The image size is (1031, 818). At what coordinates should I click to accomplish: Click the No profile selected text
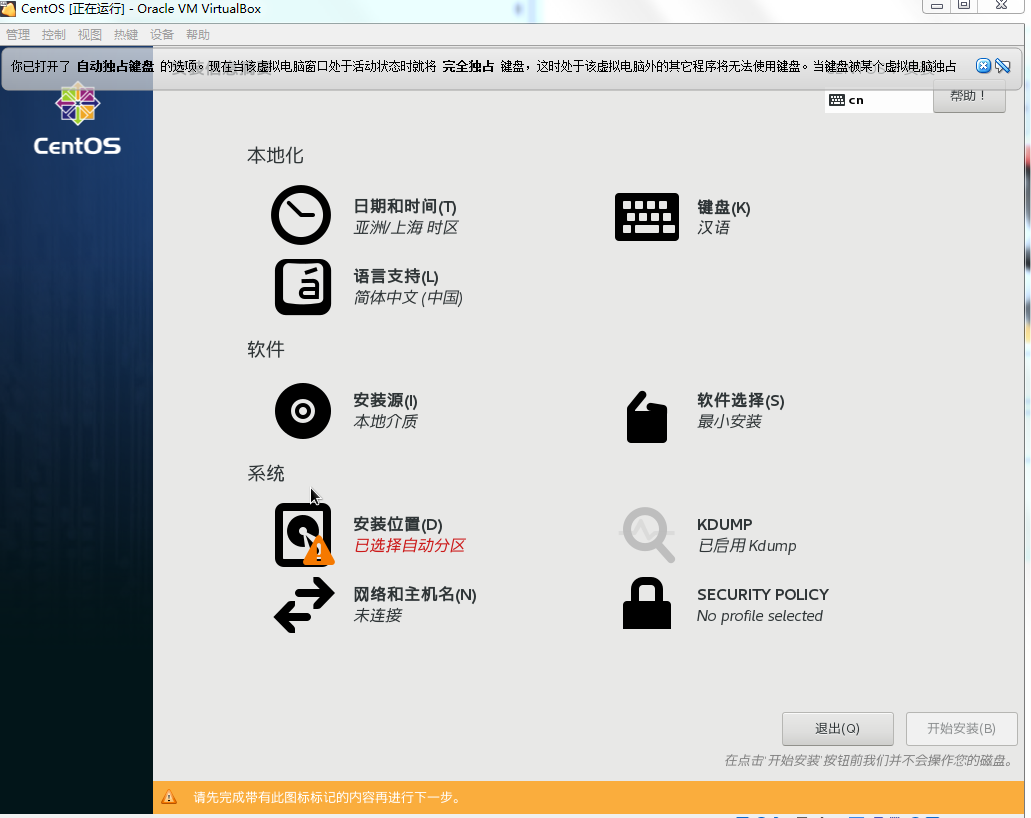[x=759, y=616]
